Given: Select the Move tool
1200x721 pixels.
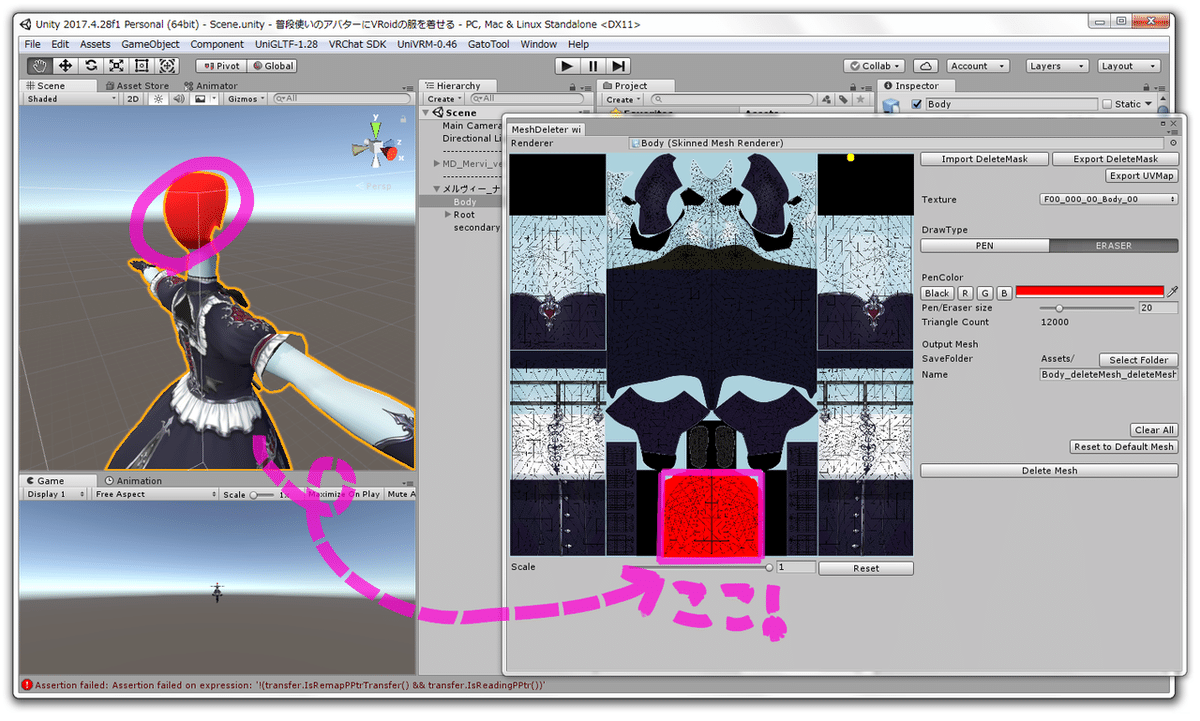Looking at the screenshot, I should pyautogui.click(x=66, y=66).
